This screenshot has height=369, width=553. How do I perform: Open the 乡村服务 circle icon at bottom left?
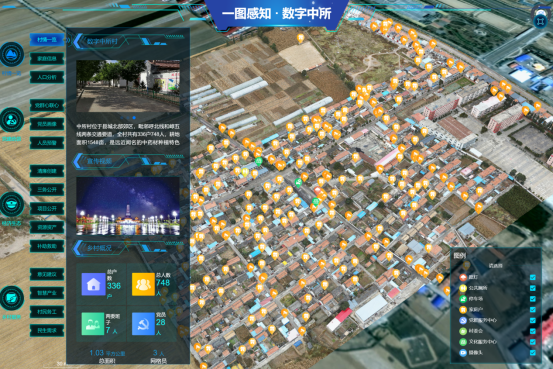pyautogui.click(x=12, y=298)
